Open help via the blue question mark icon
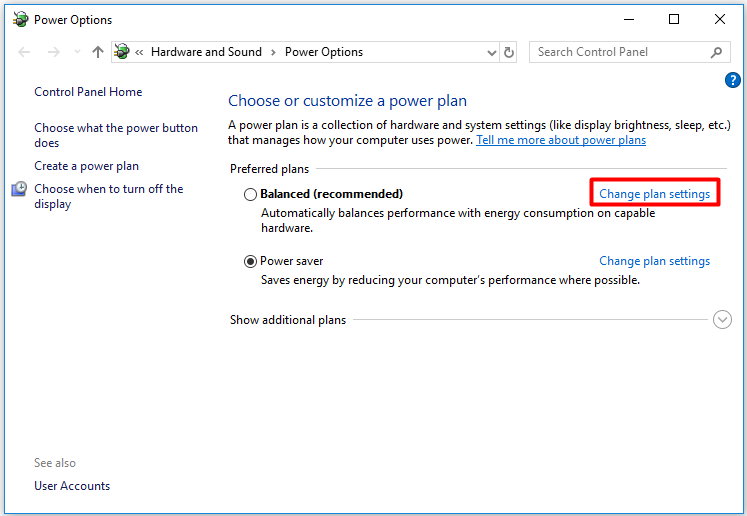The image size is (747, 516). click(733, 80)
